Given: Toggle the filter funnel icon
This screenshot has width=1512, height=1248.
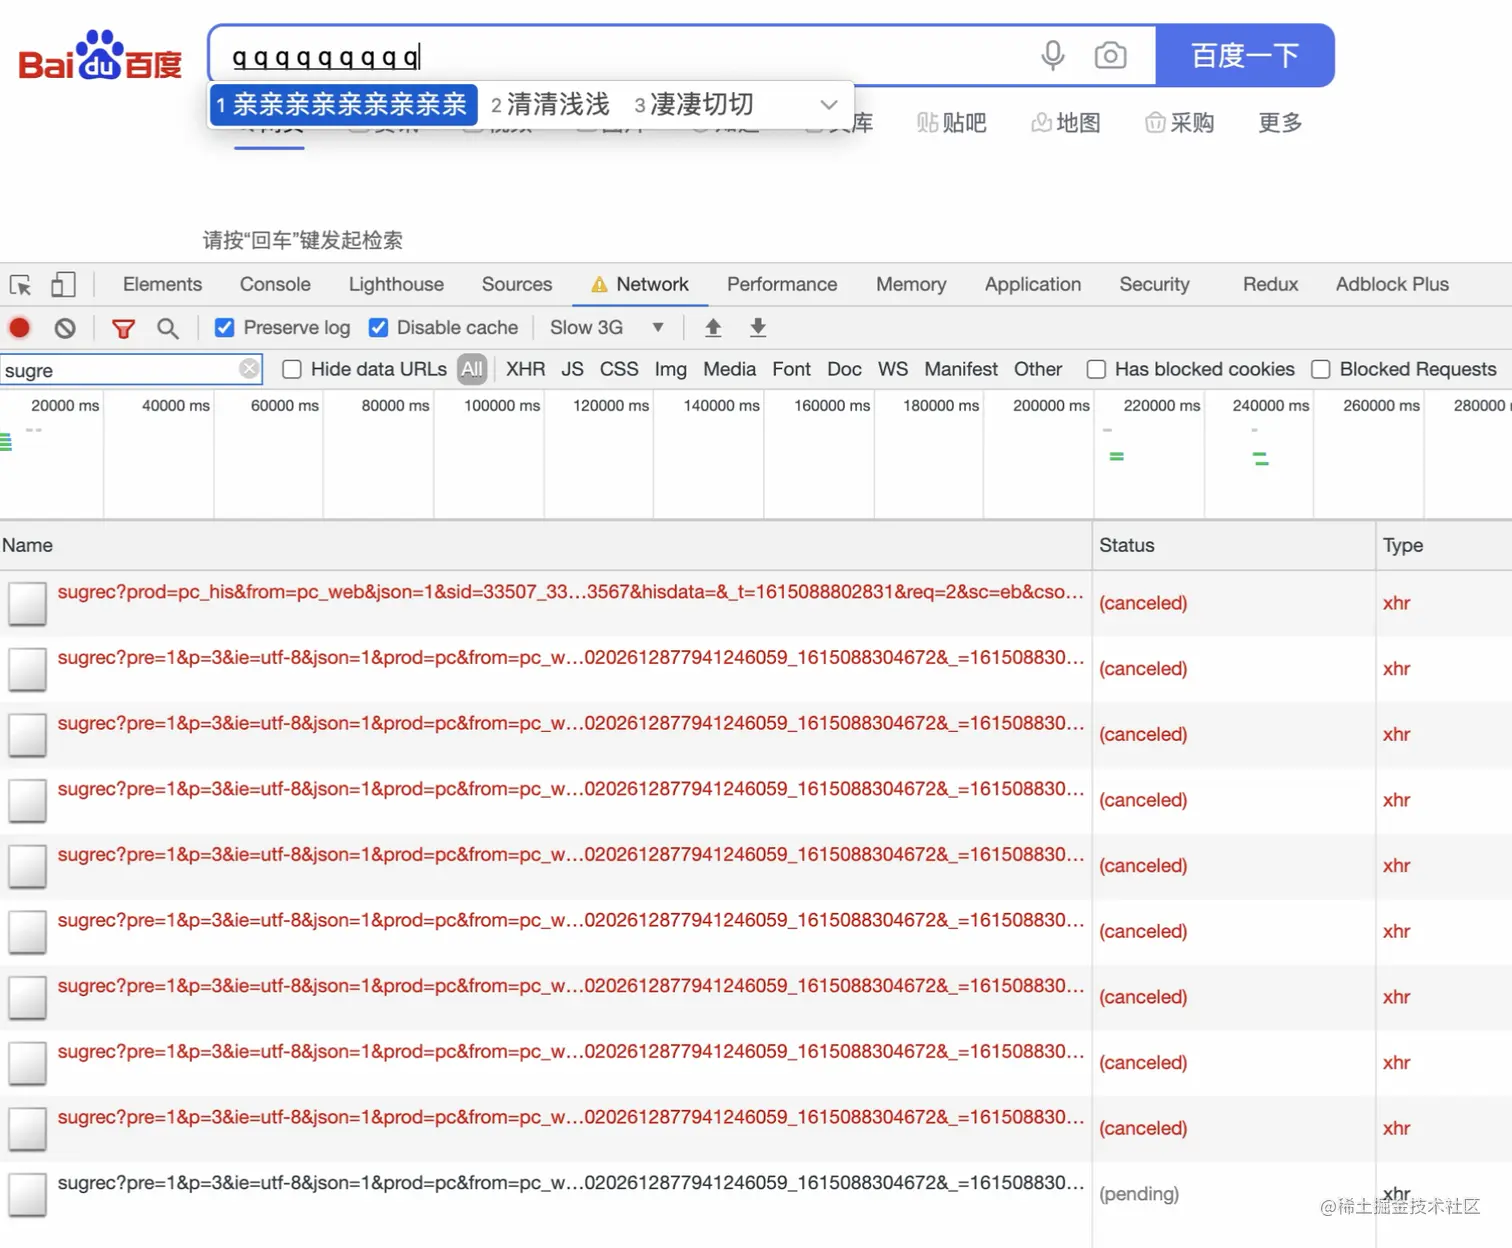Looking at the screenshot, I should (123, 328).
